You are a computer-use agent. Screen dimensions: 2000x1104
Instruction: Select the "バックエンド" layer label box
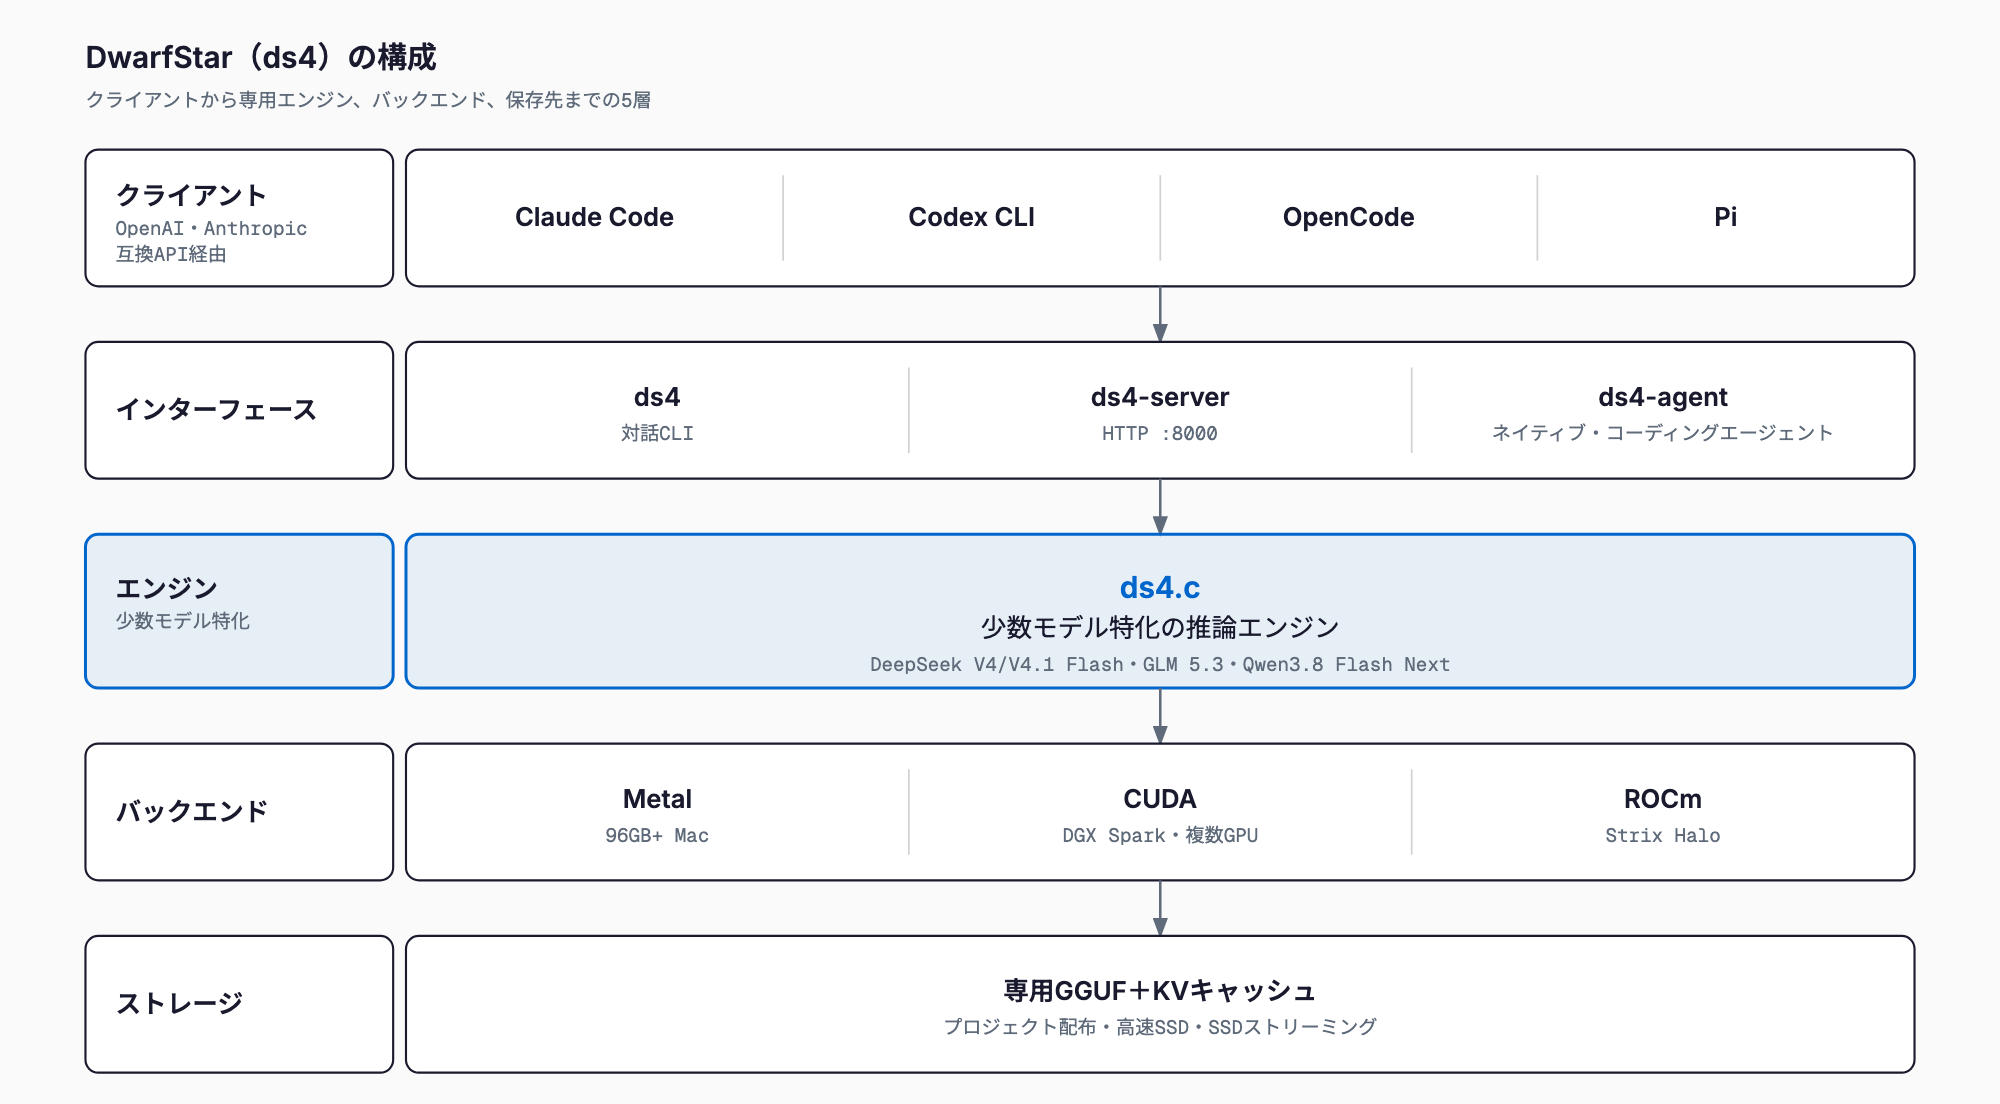pos(239,812)
